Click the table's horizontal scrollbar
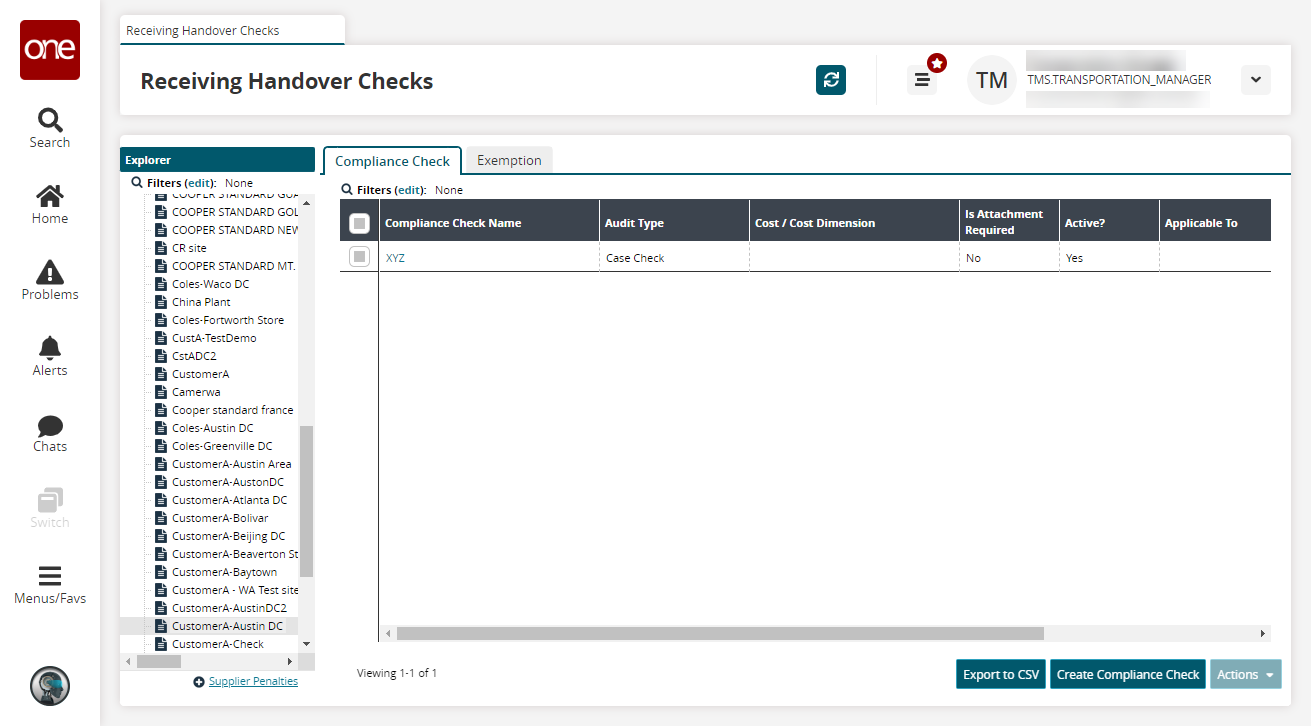This screenshot has width=1311, height=726. [720, 633]
